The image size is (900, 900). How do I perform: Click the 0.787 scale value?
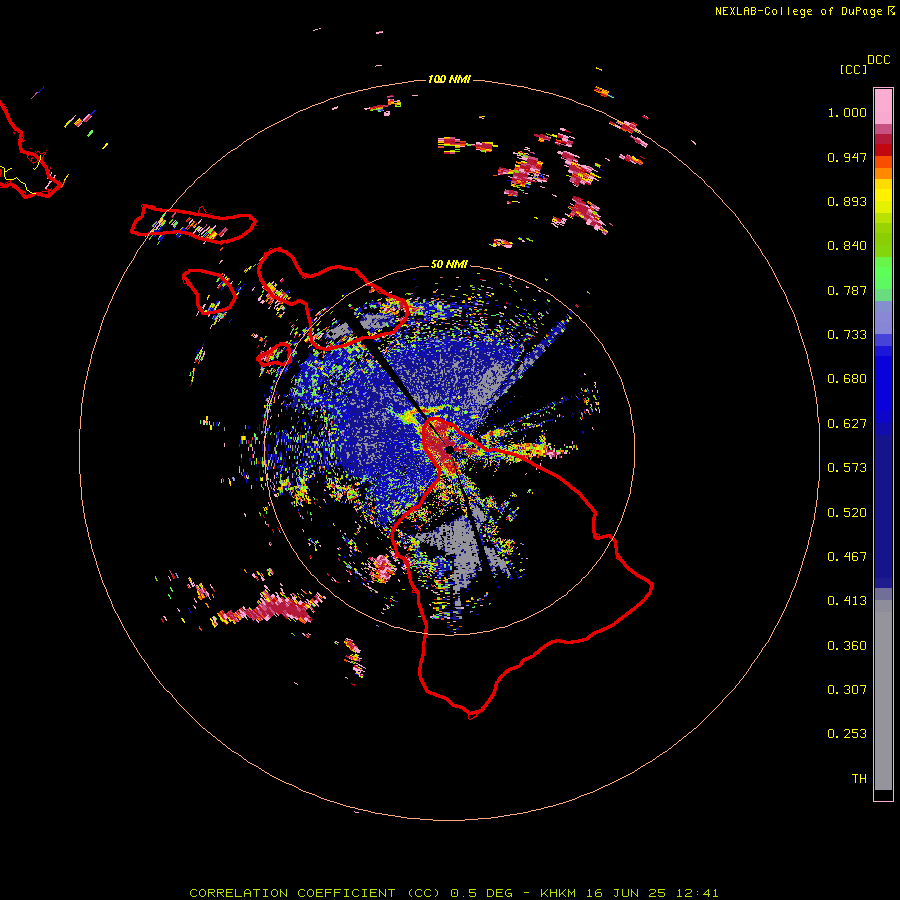(847, 290)
